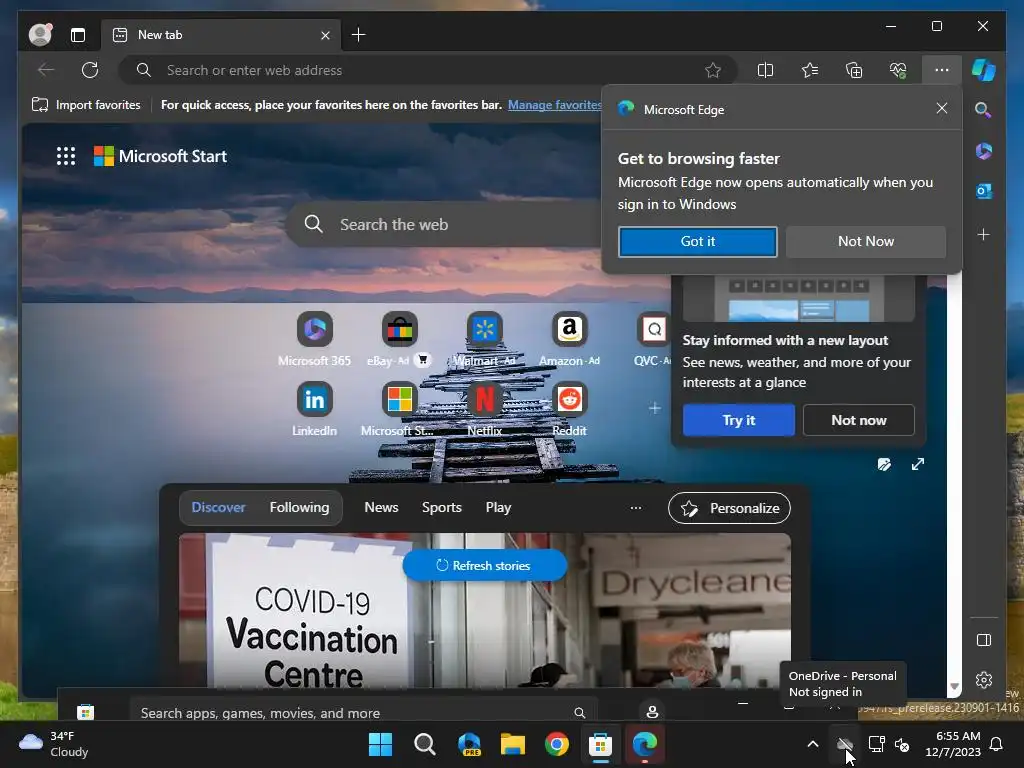Toggle the sidebar hide panel icon
Screen dimensions: 1024x768
pyautogui.click(x=984, y=640)
